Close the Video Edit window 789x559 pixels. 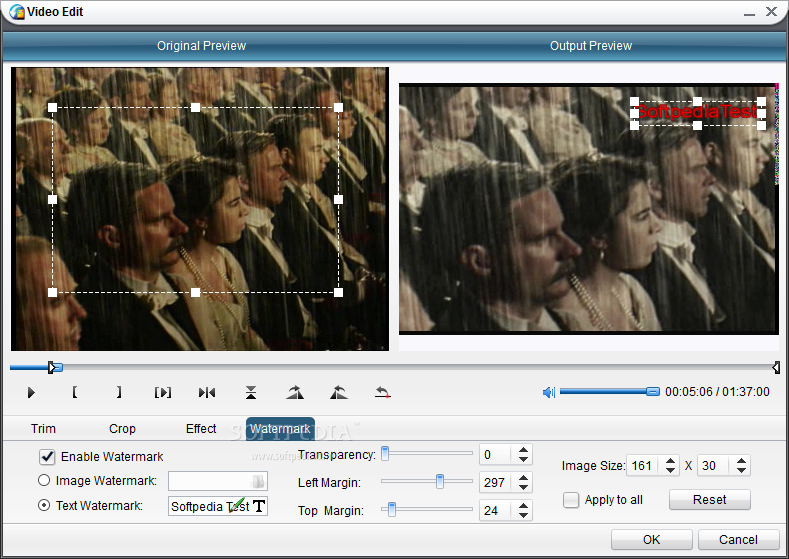(x=771, y=12)
